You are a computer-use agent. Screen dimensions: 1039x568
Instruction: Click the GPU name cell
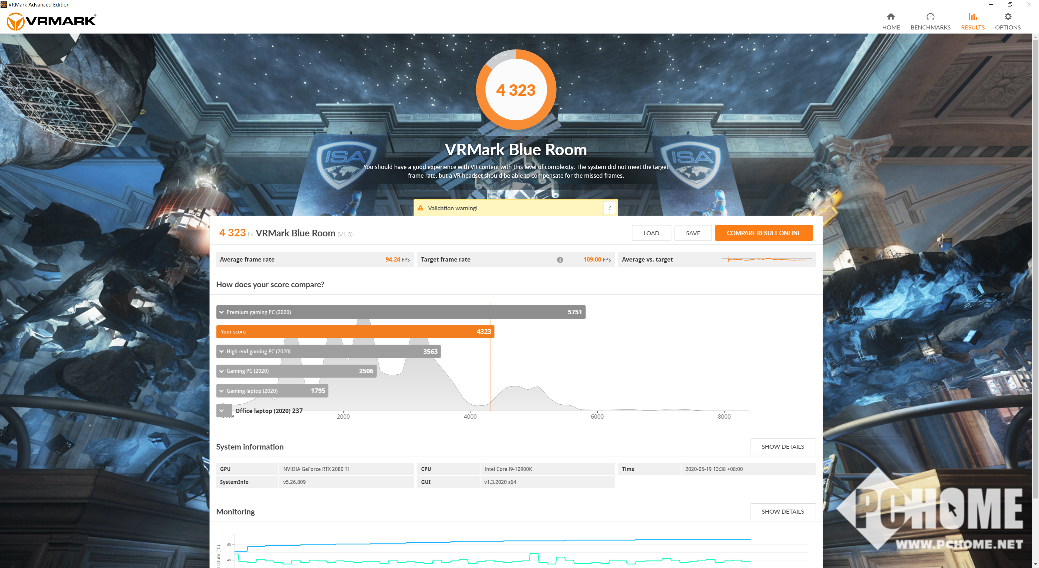click(x=347, y=469)
